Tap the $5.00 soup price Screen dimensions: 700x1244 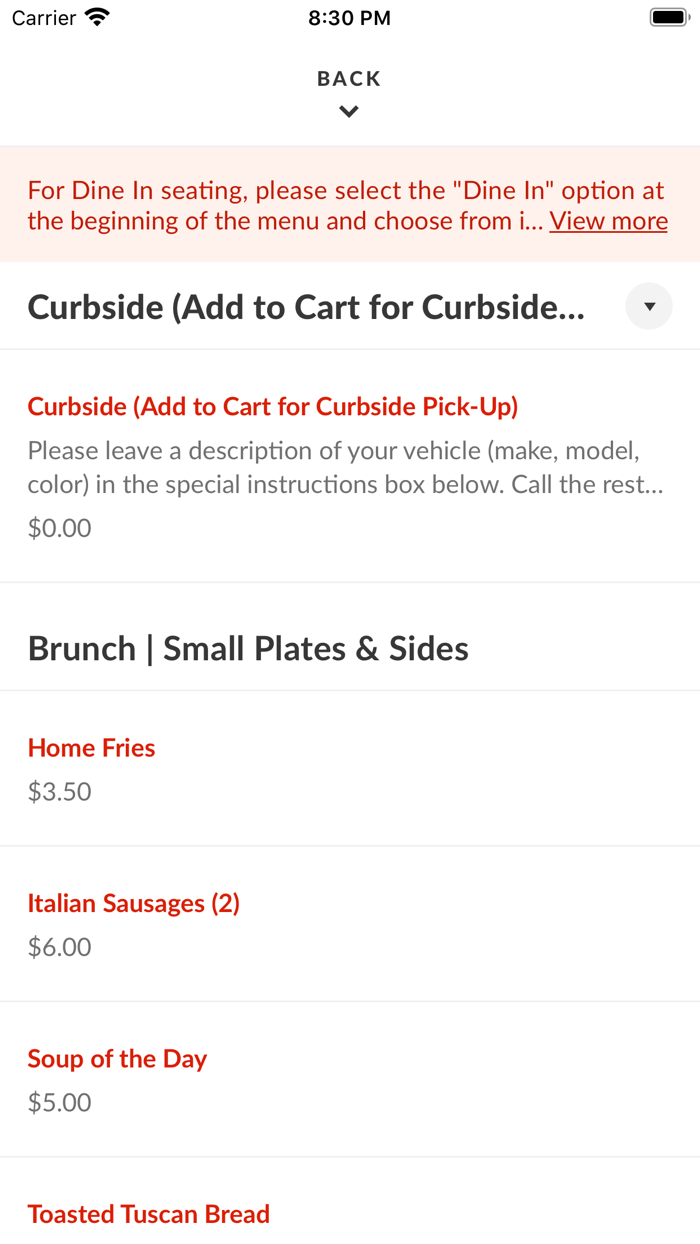pyautogui.click(x=60, y=1103)
